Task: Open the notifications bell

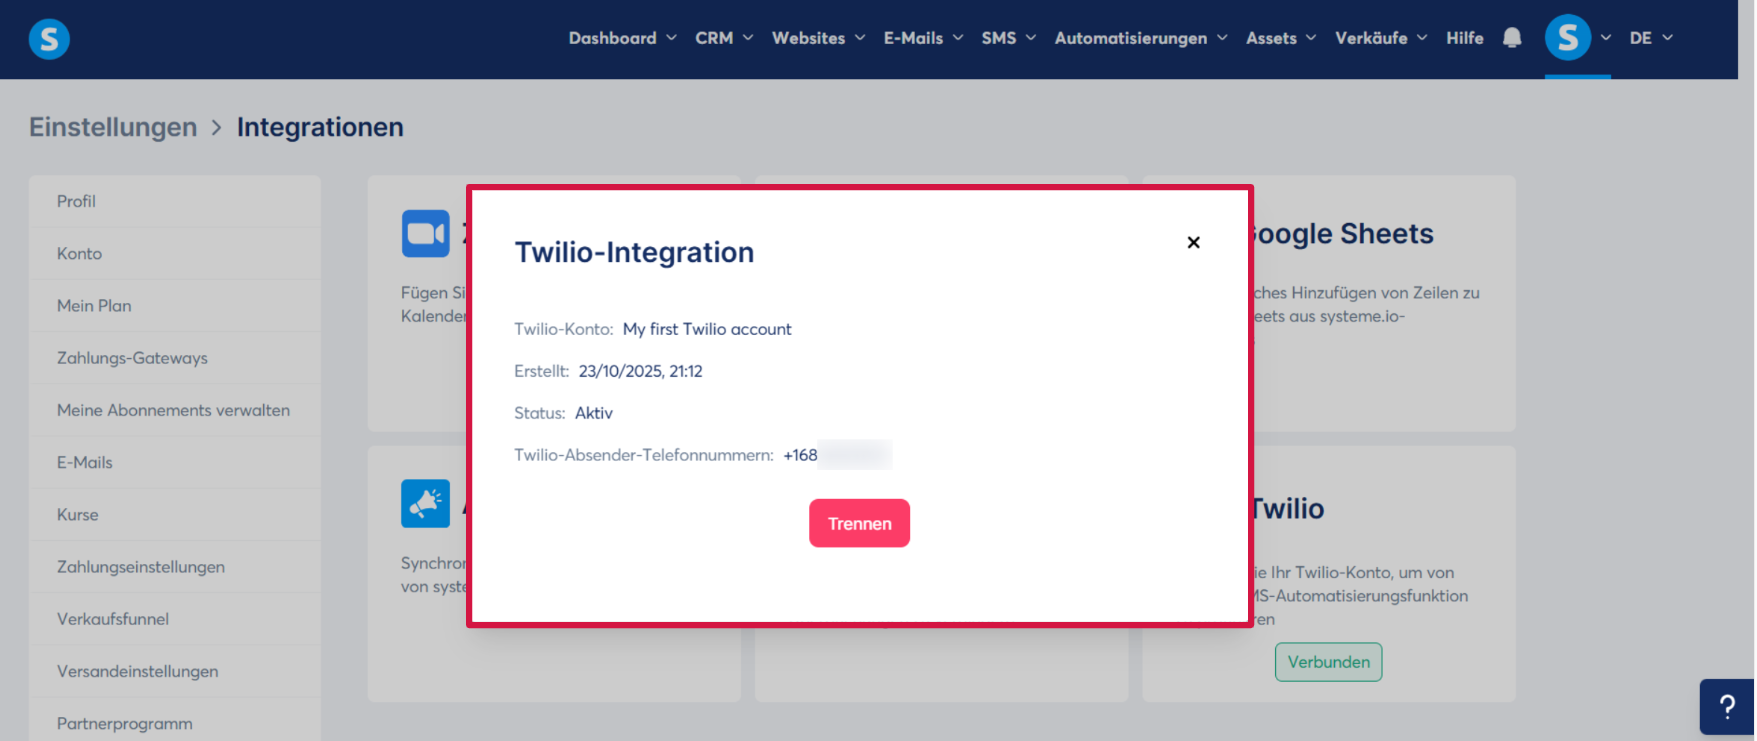Action: point(1512,38)
